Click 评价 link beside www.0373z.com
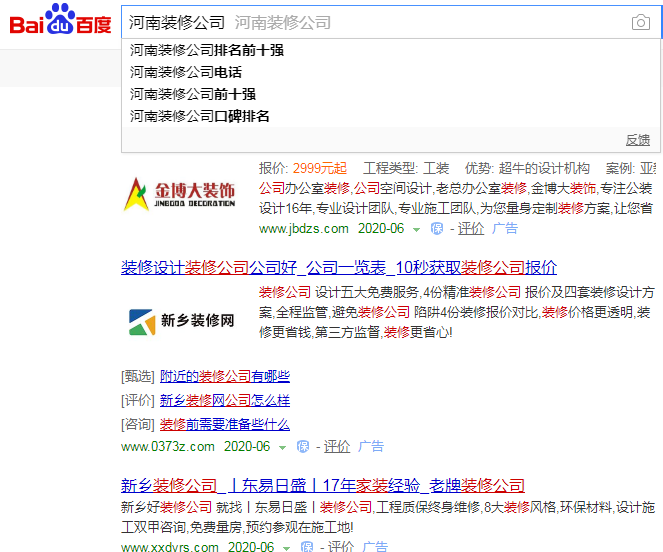The width and height of the screenshot is (663, 552). click(337, 447)
